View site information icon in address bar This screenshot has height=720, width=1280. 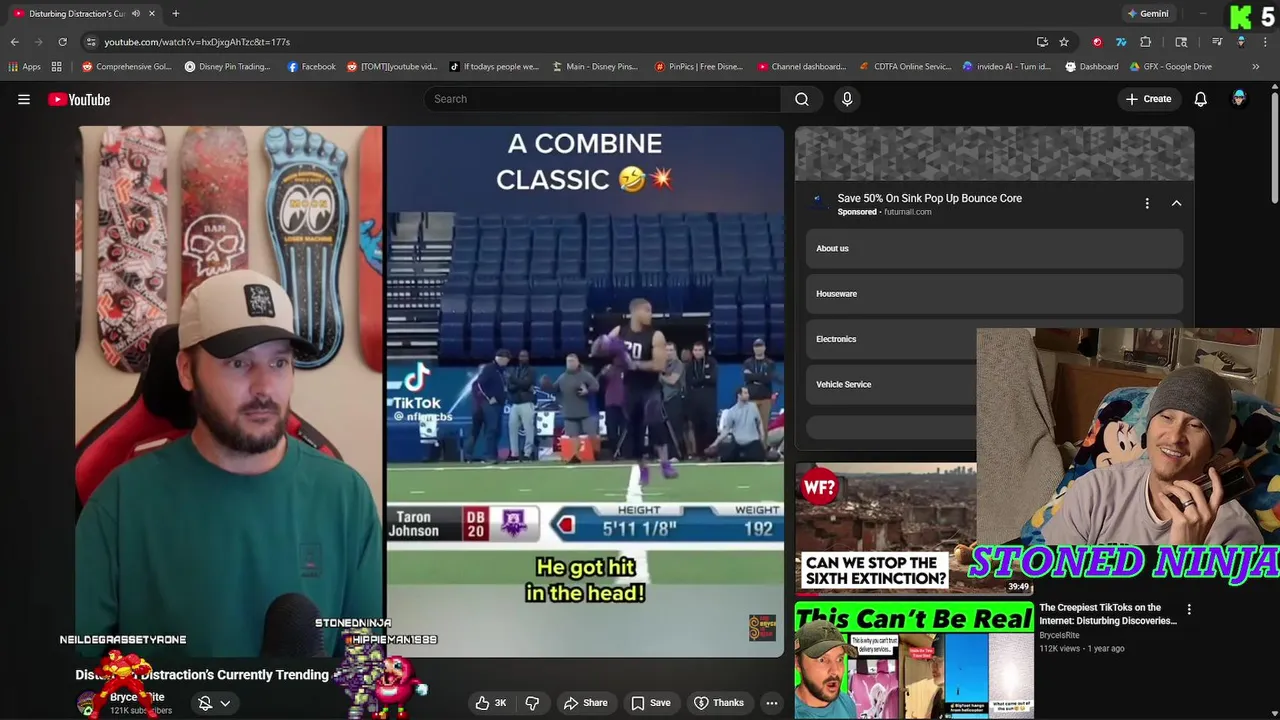(91, 42)
